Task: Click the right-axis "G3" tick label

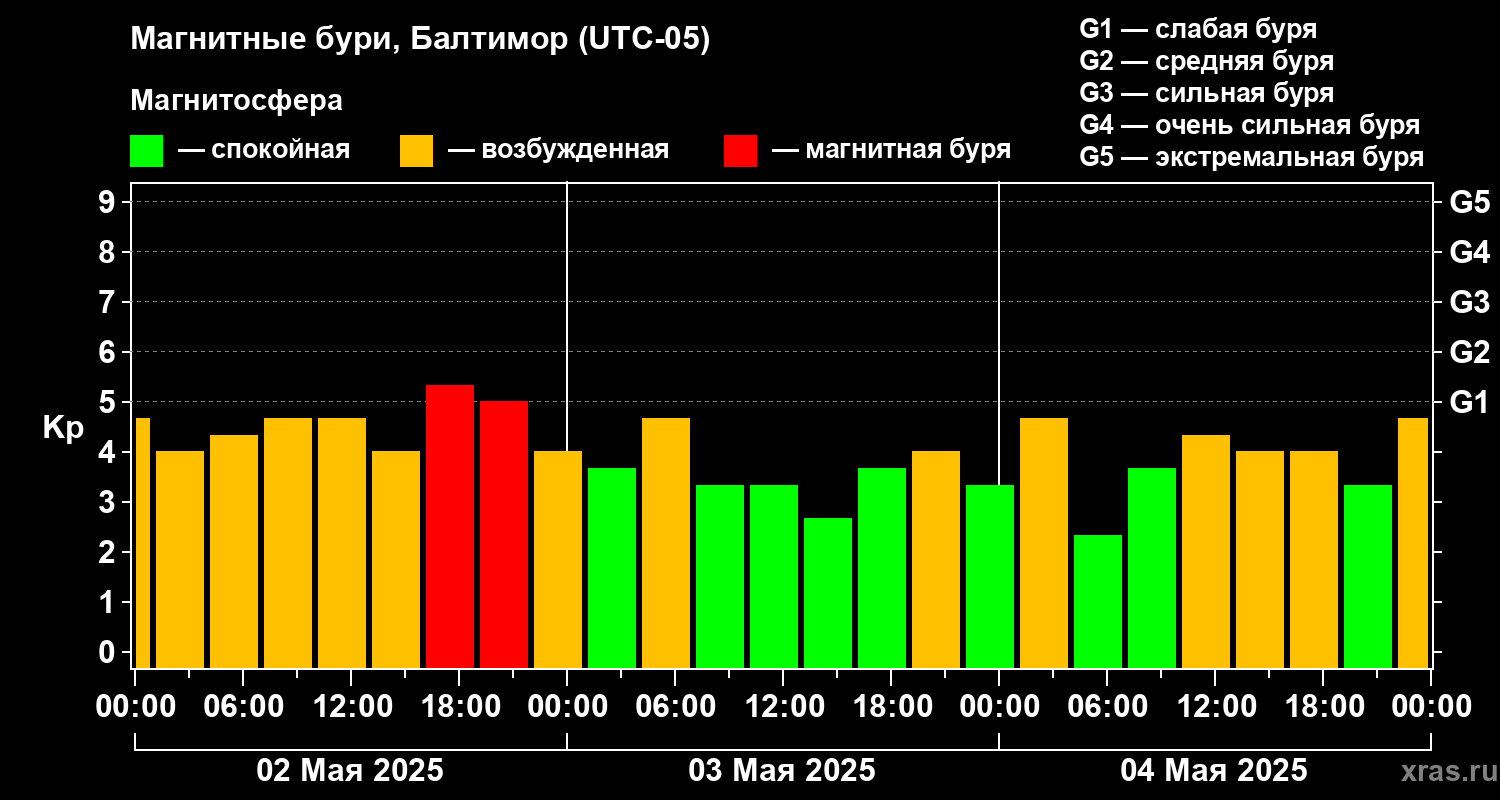Action: pyautogui.click(x=1469, y=302)
